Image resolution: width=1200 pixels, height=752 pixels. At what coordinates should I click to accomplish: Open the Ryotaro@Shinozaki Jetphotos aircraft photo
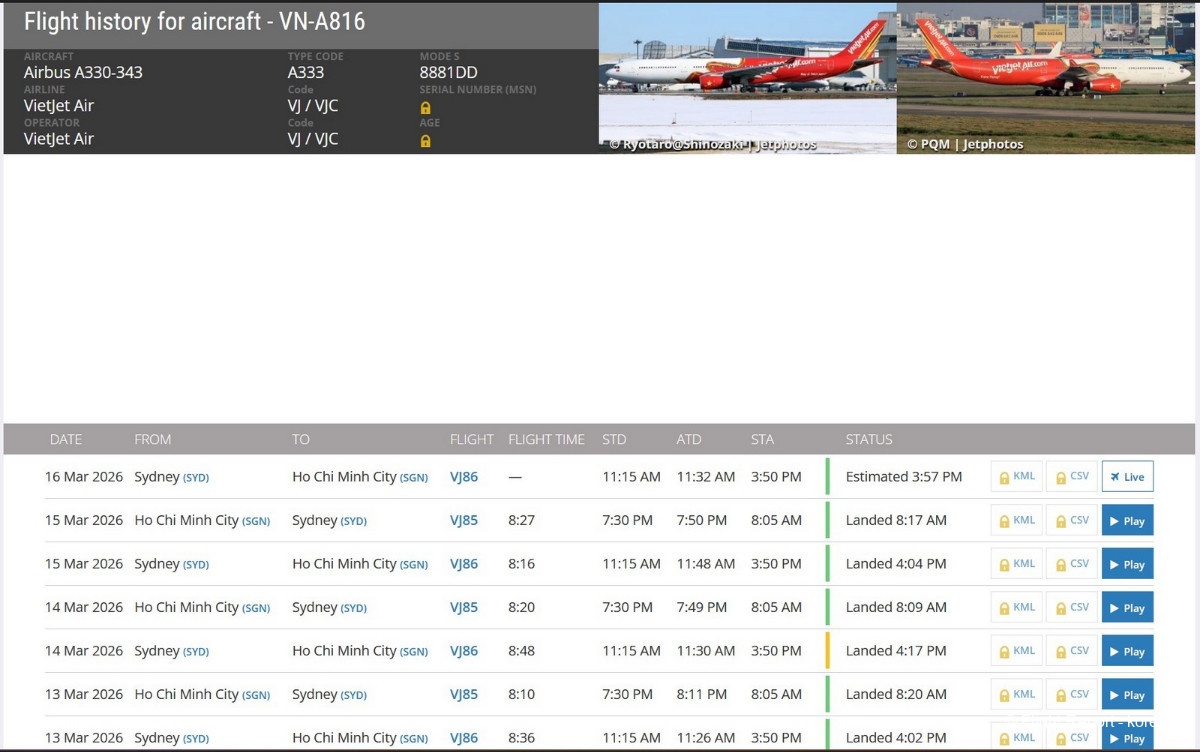pyautogui.click(x=748, y=78)
